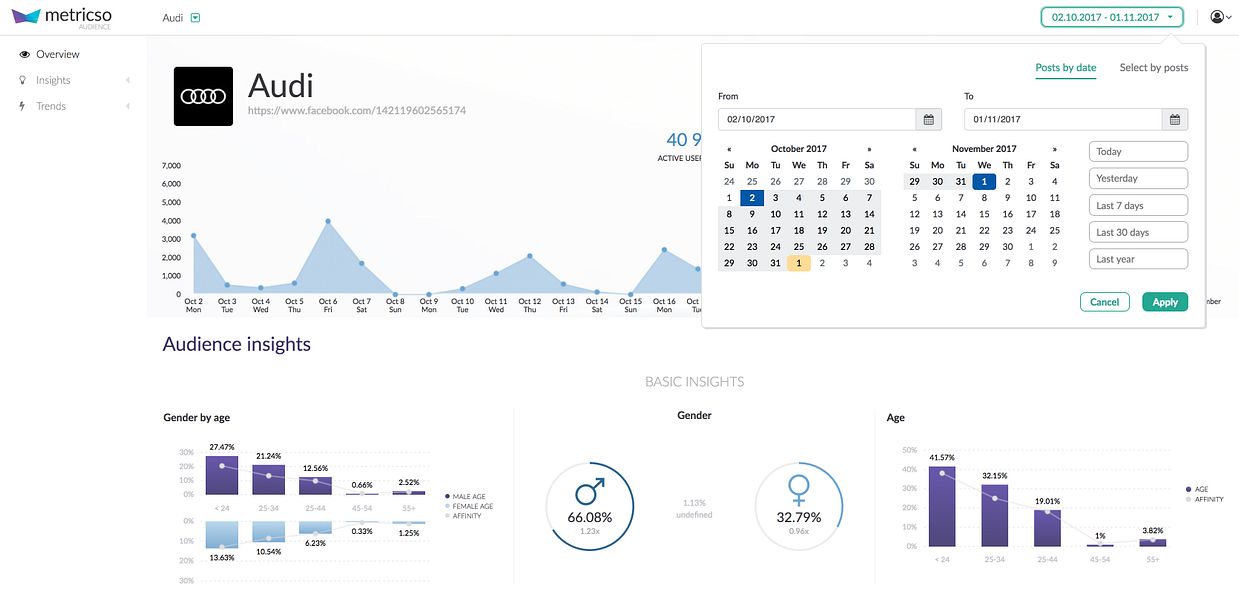
Task: Switch to Posts by date tab
Action: (1066, 68)
